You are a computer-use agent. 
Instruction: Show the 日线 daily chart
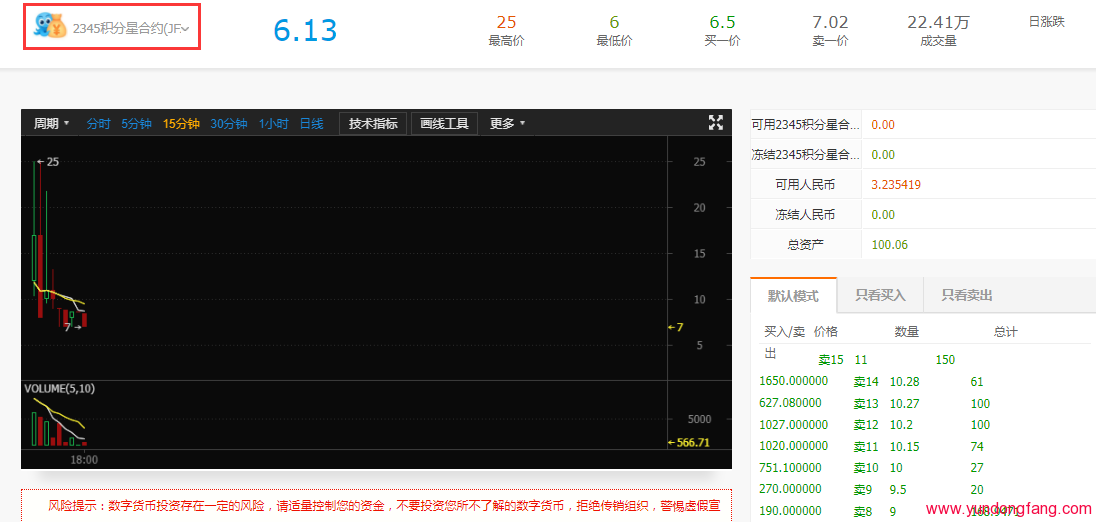point(311,124)
